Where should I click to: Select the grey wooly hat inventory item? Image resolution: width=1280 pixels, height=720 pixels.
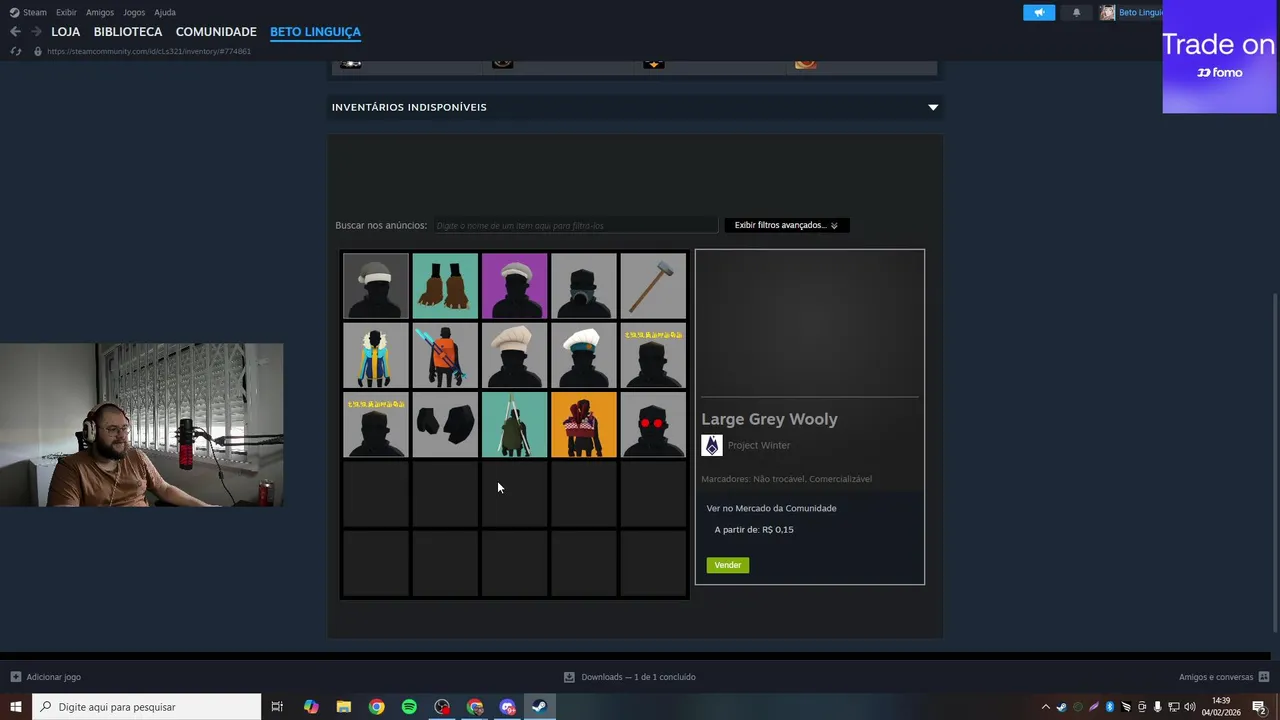click(x=376, y=286)
